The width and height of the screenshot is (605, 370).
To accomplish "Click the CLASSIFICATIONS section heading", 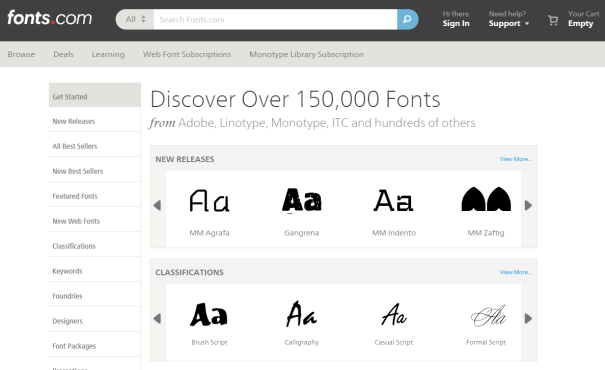I will pos(189,272).
